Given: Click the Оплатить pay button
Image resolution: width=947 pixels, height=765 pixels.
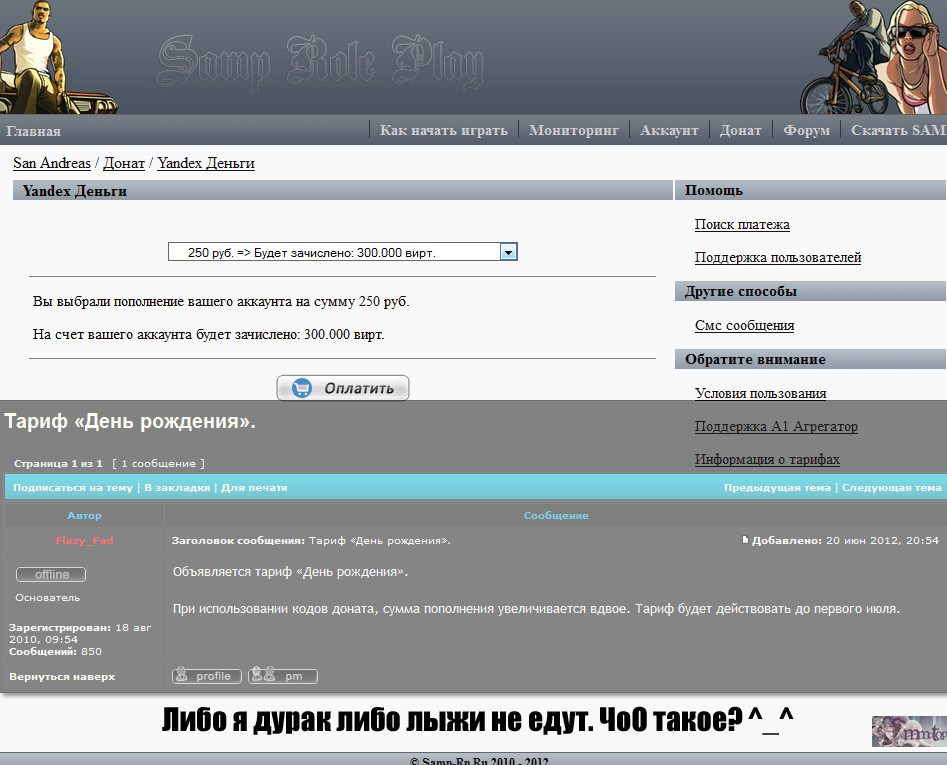Looking at the screenshot, I should [x=342, y=388].
